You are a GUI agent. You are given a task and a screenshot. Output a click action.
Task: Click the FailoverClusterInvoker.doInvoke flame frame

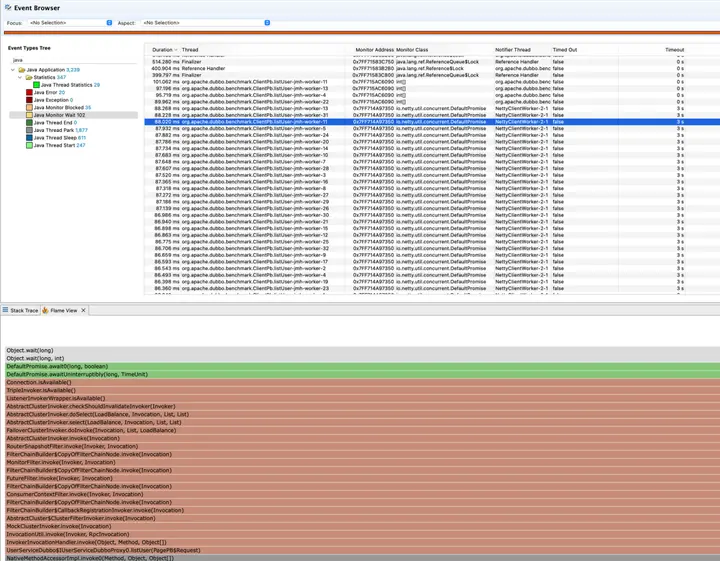362,430
